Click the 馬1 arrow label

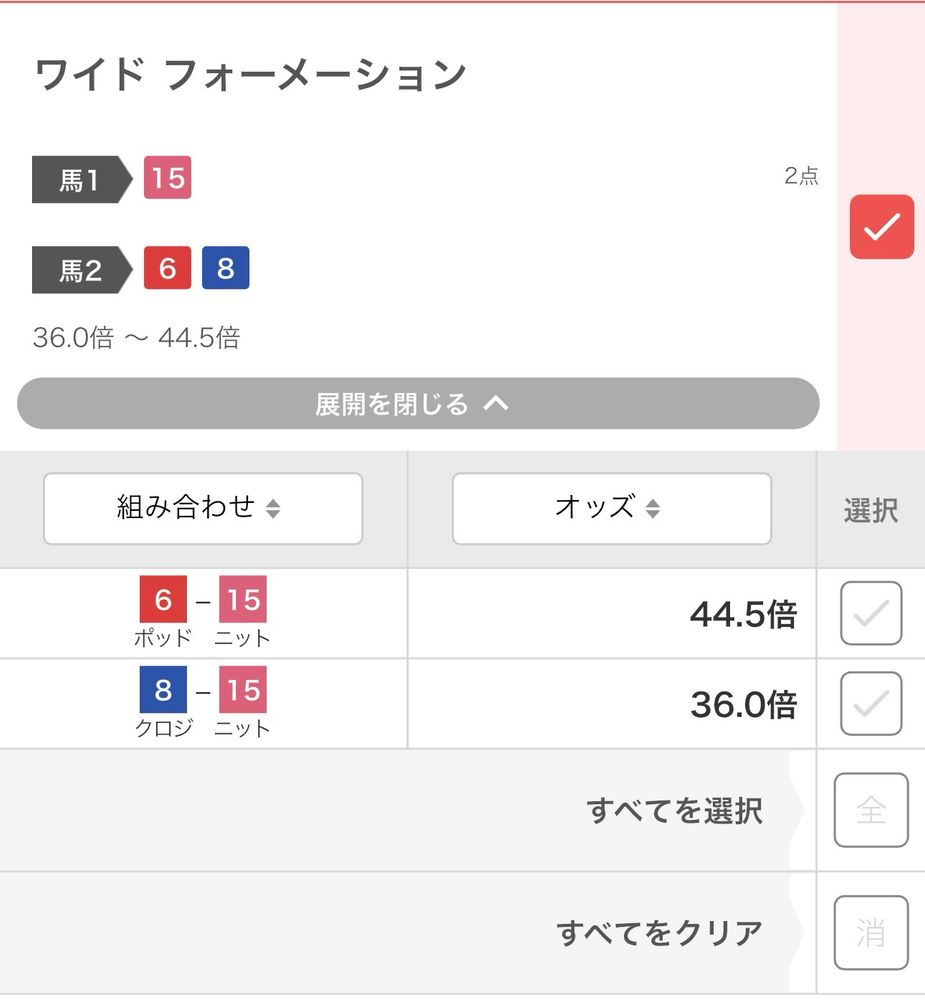pyautogui.click(x=82, y=179)
